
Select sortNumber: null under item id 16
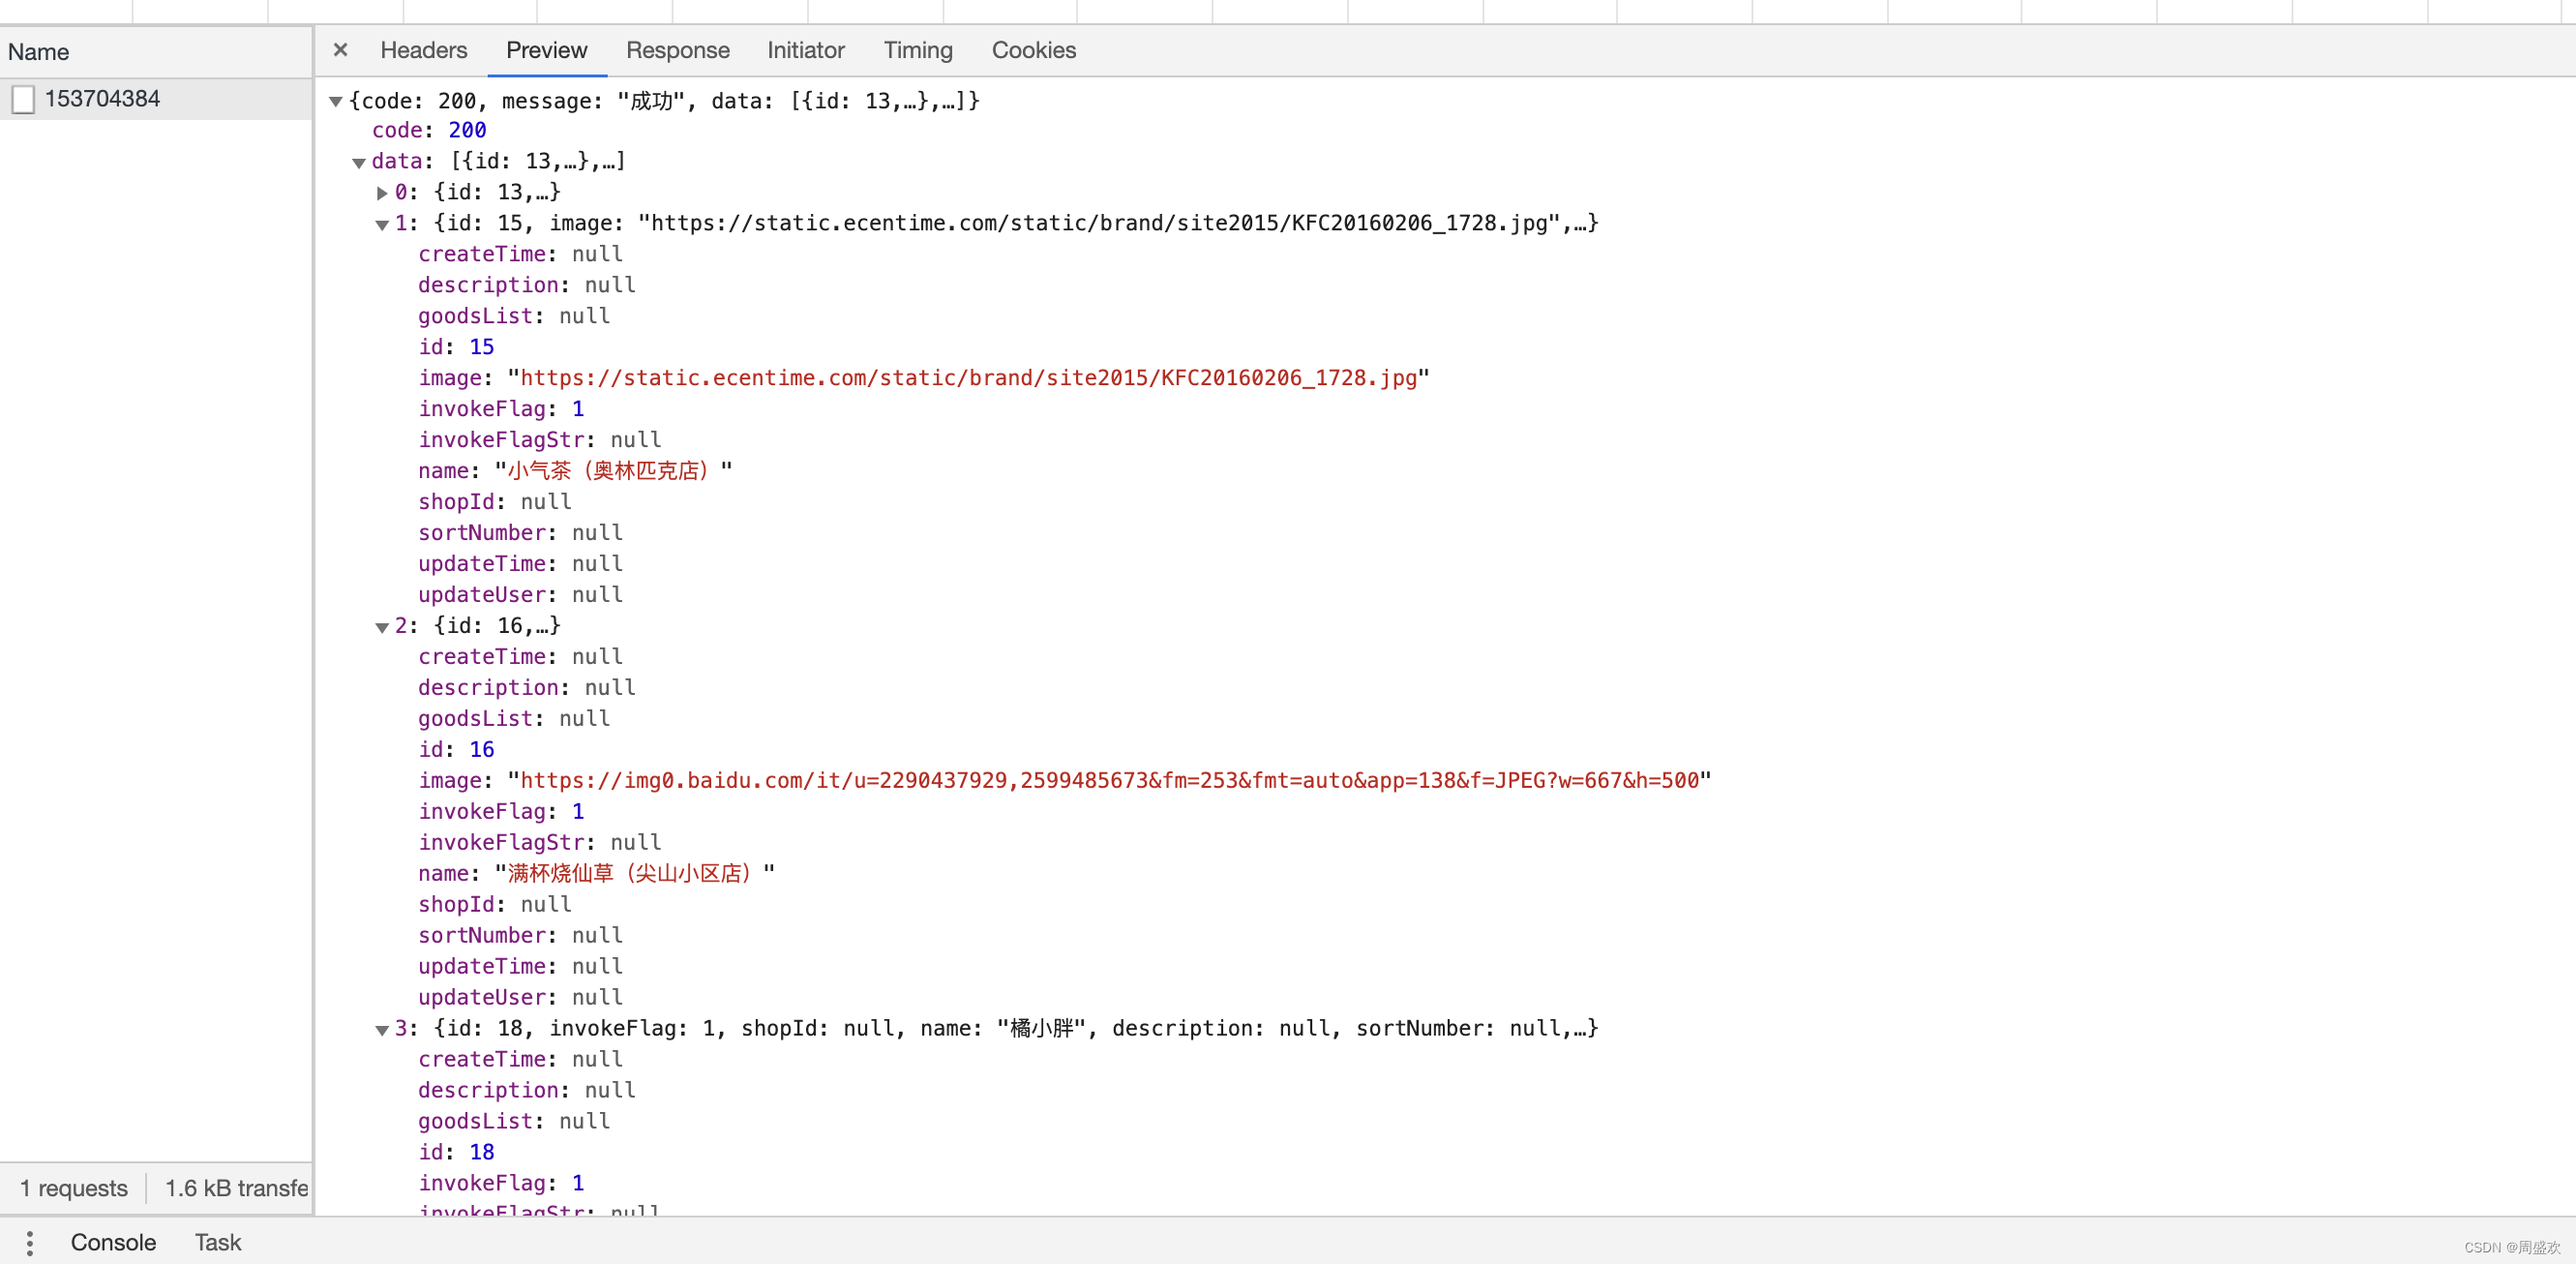tap(520, 935)
